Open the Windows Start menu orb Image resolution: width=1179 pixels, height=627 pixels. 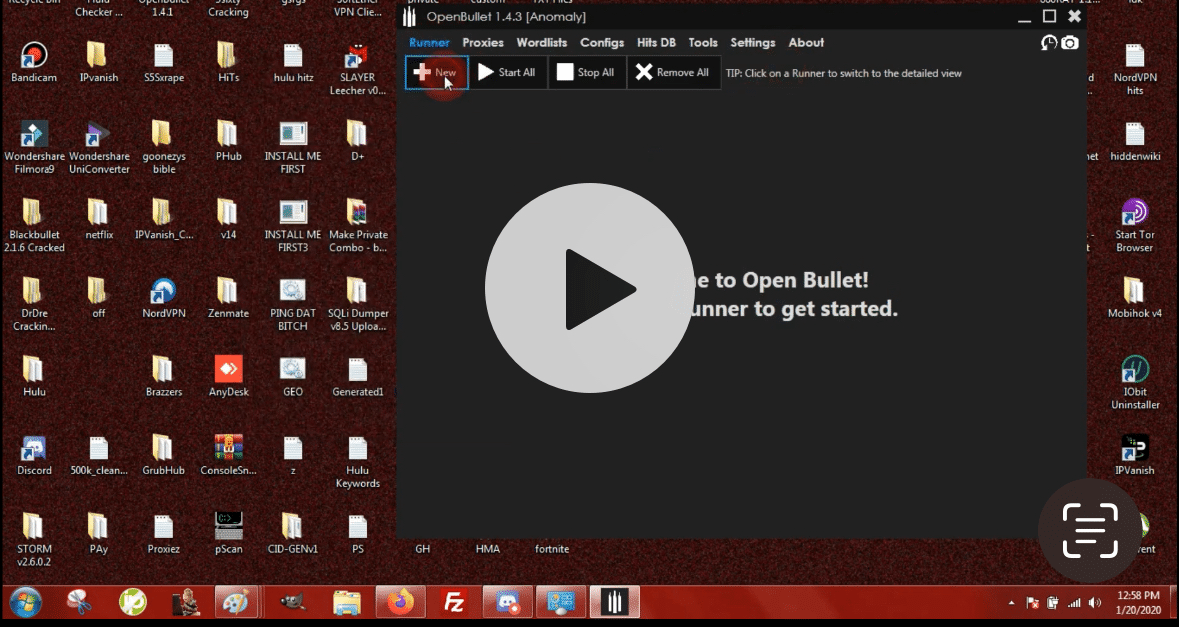[x=26, y=602]
